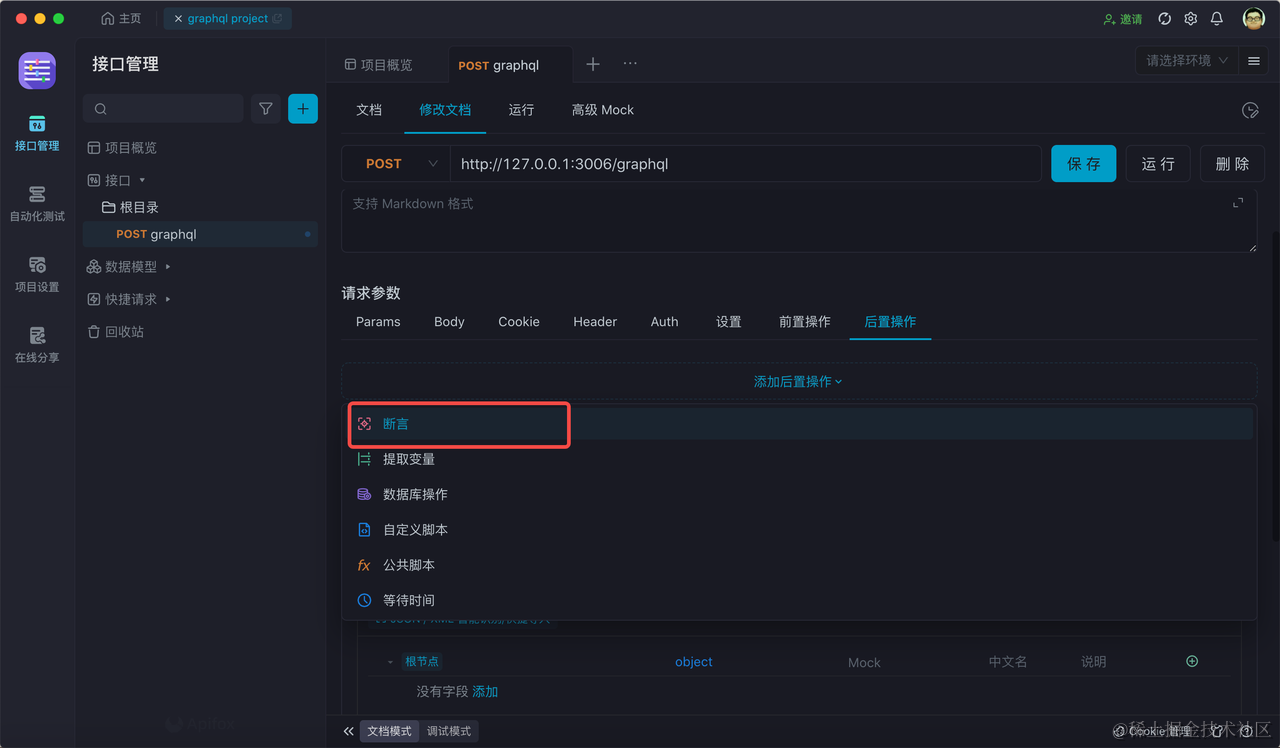Open the 自动化测试 panel from sidebar
Image resolution: width=1280 pixels, height=748 pixels.
[x=37, y=203]
